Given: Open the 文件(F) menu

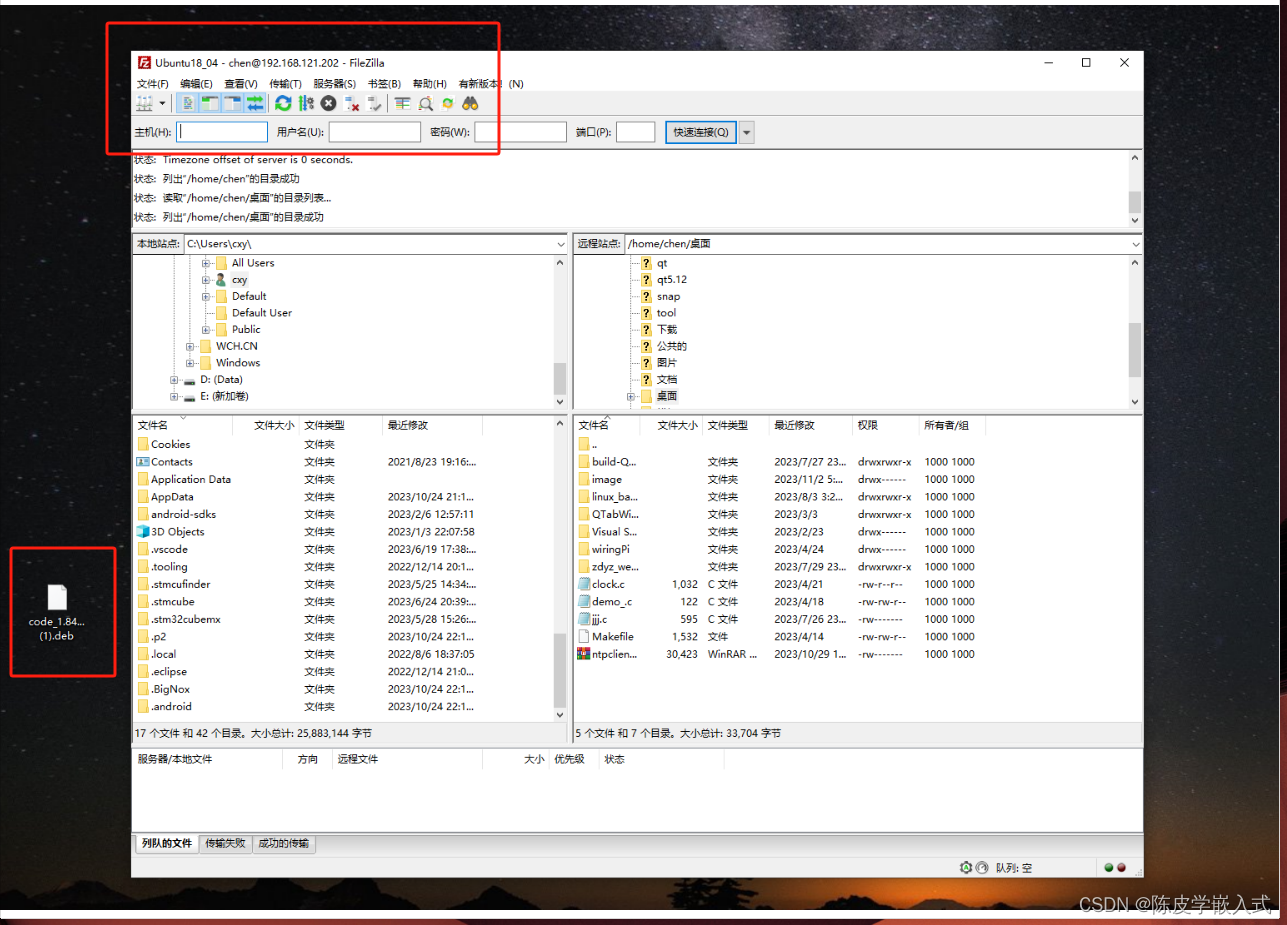Looking at the screenshot, I should pyautogui.click(x=153, y=84).
